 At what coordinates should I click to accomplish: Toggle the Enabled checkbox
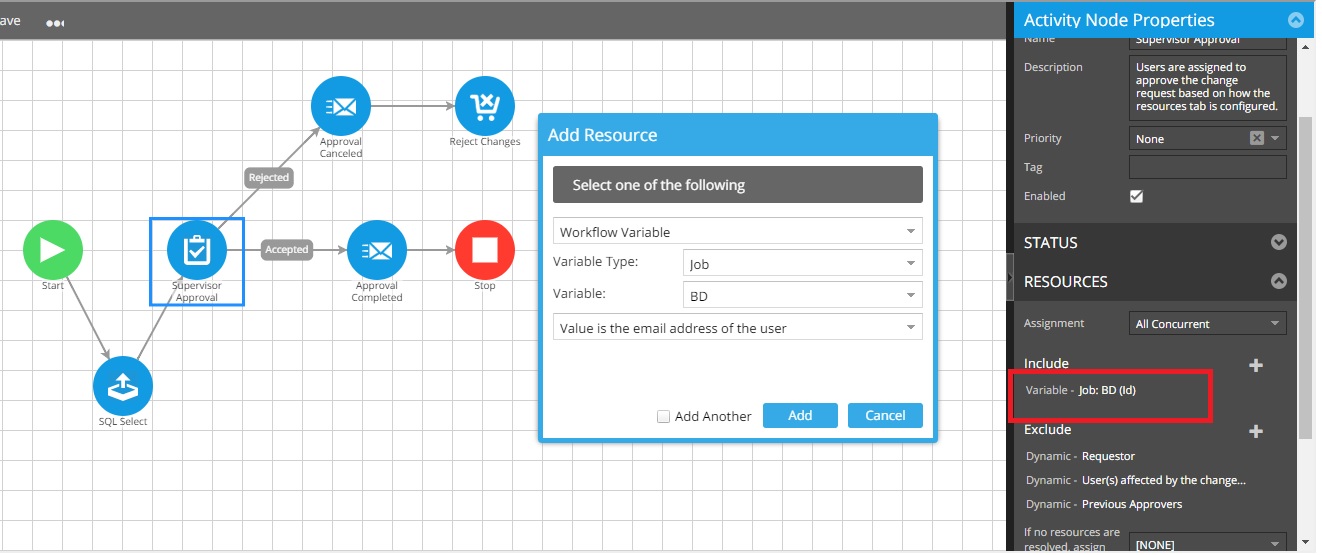[x=1136, y=196]
